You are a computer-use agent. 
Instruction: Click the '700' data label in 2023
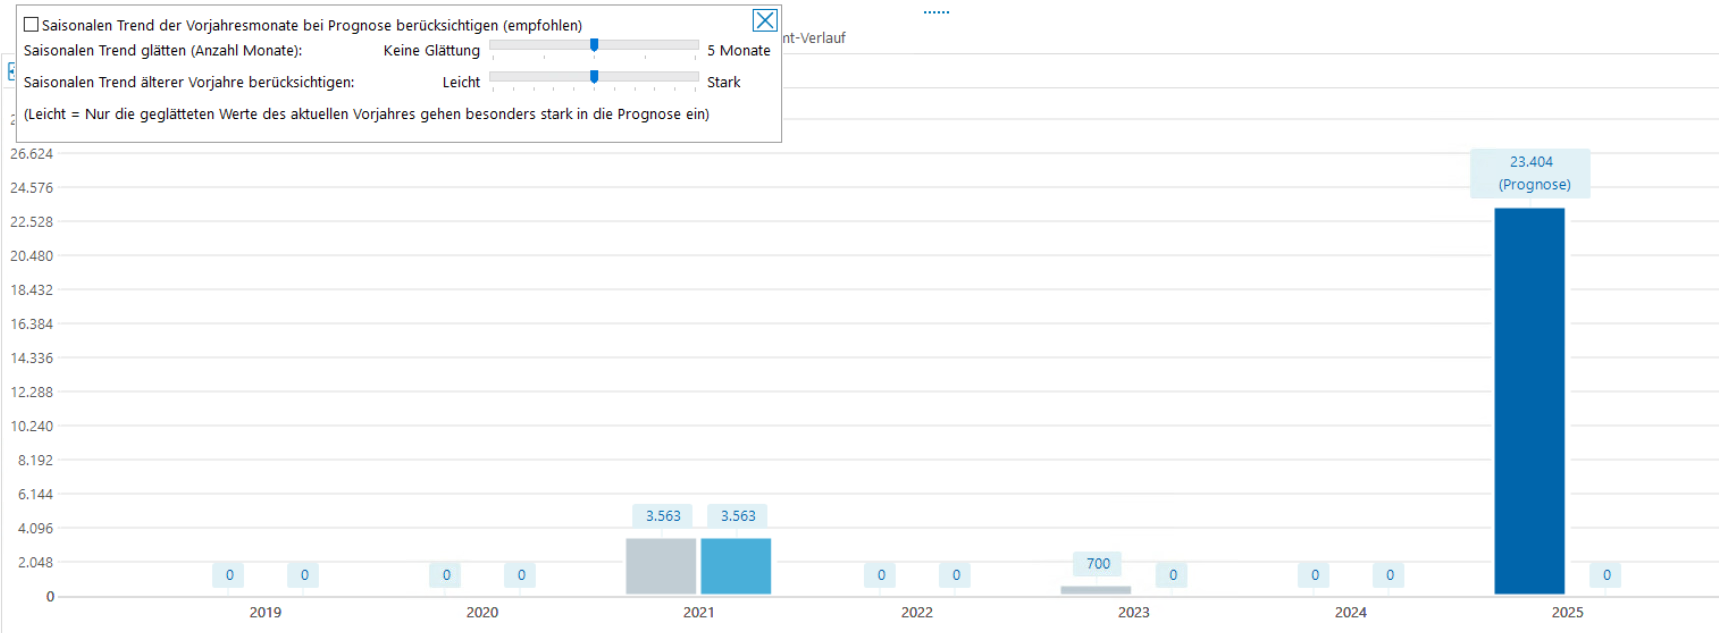[1098, 564]
